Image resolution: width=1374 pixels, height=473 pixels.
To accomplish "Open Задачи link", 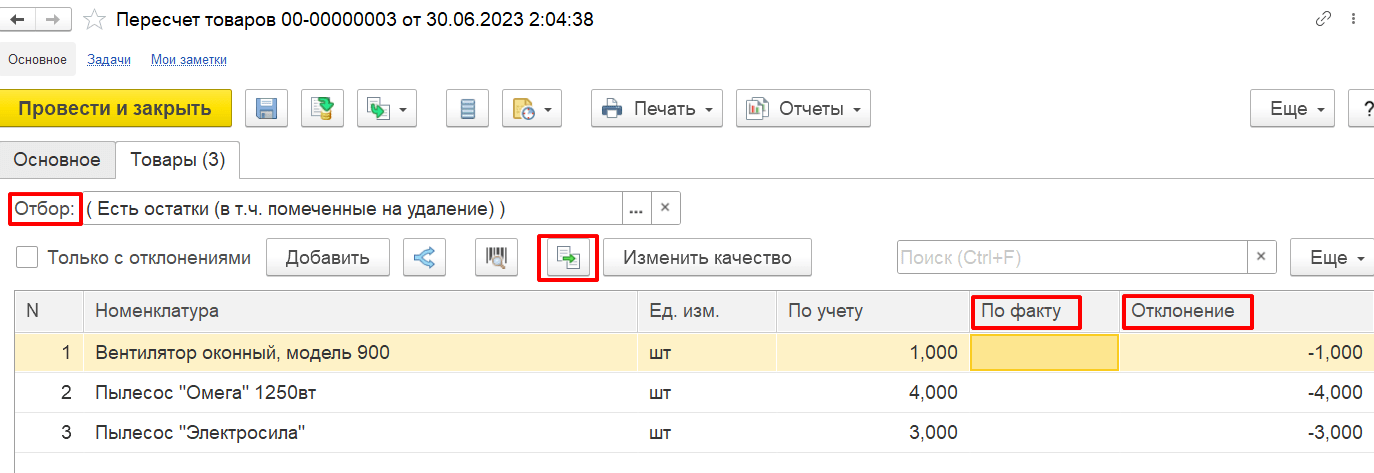I will [x=109, y=60].
